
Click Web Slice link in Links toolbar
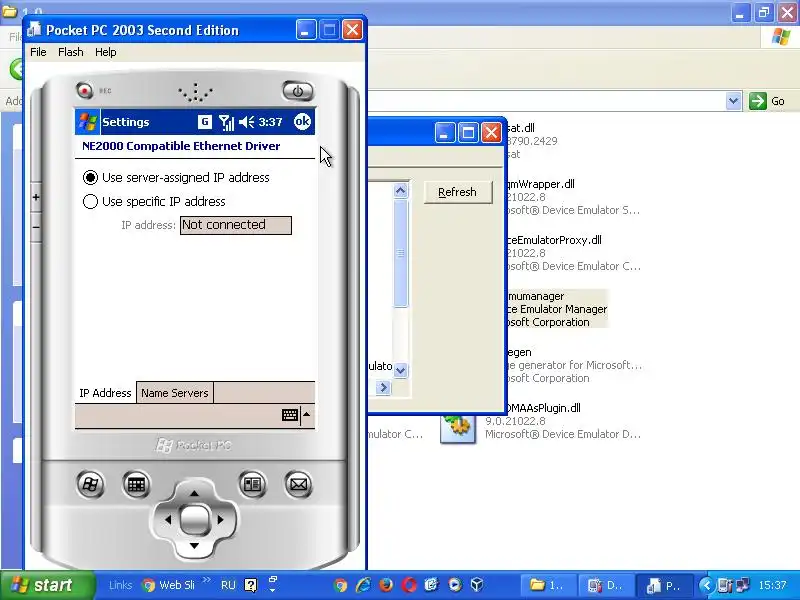(x=170, y=585)
